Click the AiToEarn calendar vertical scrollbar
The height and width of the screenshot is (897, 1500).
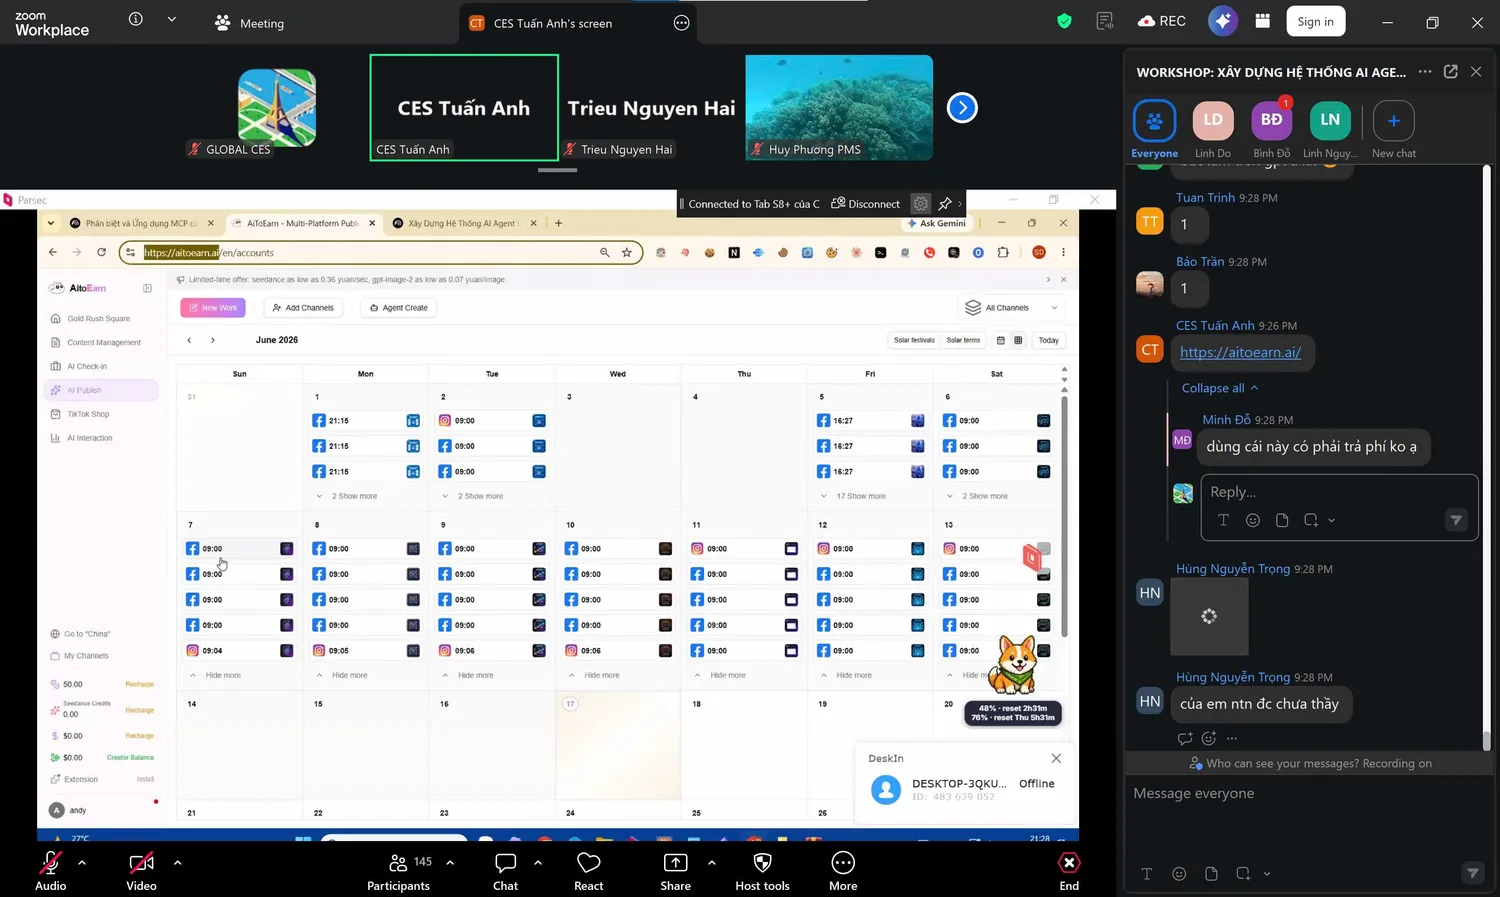tap(1064, 515)
